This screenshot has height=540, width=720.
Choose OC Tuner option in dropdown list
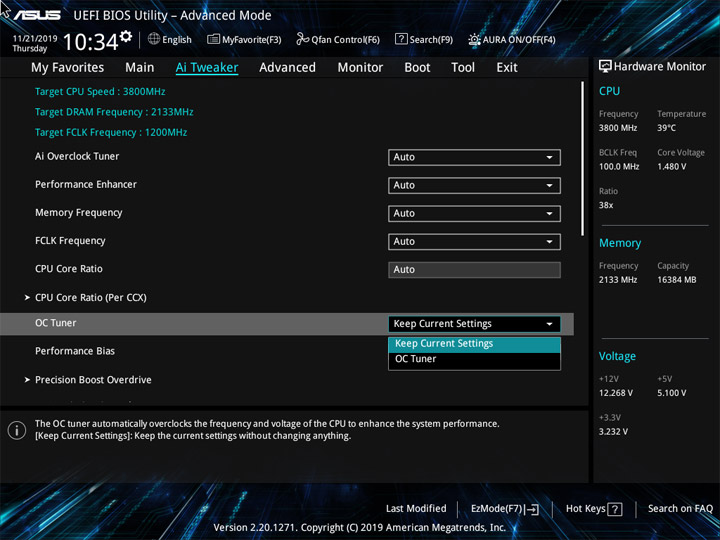coord(474,359)
